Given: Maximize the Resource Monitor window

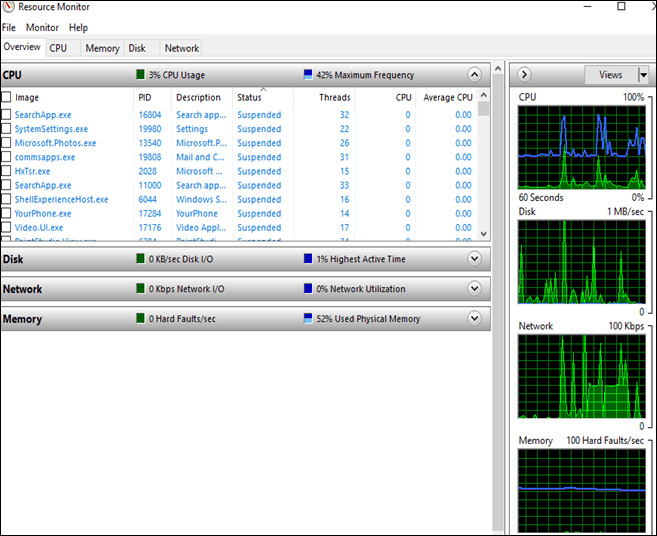Looking at the screenshot, I should [x=621, y=7].
